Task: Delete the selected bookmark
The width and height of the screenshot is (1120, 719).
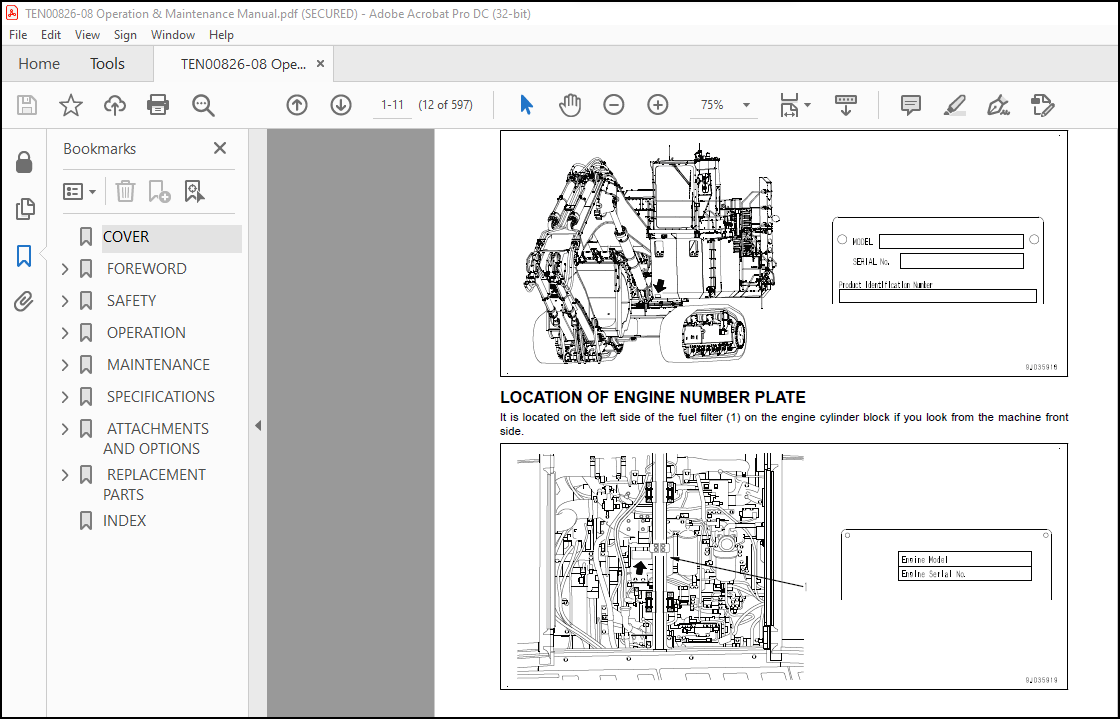Action: tap(125, 191)
